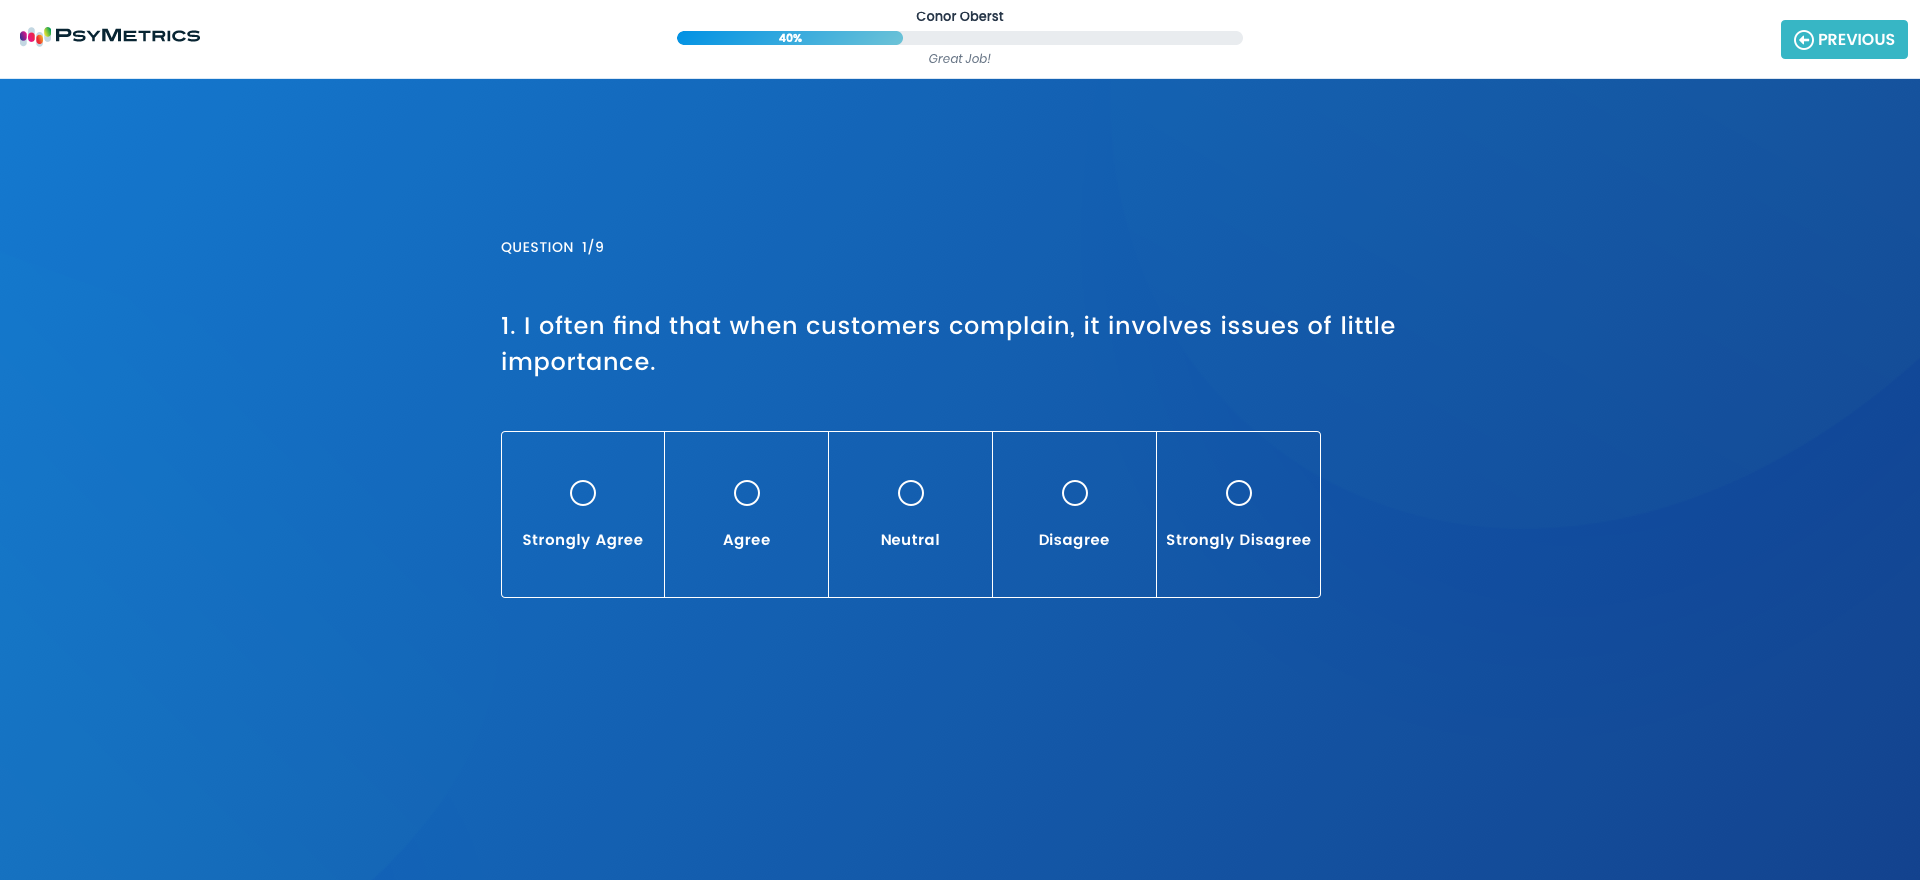Screen dimensions: 1920x880
Task: Click the Conor Oberst name at the top
Action: click(x=959, y=16)
